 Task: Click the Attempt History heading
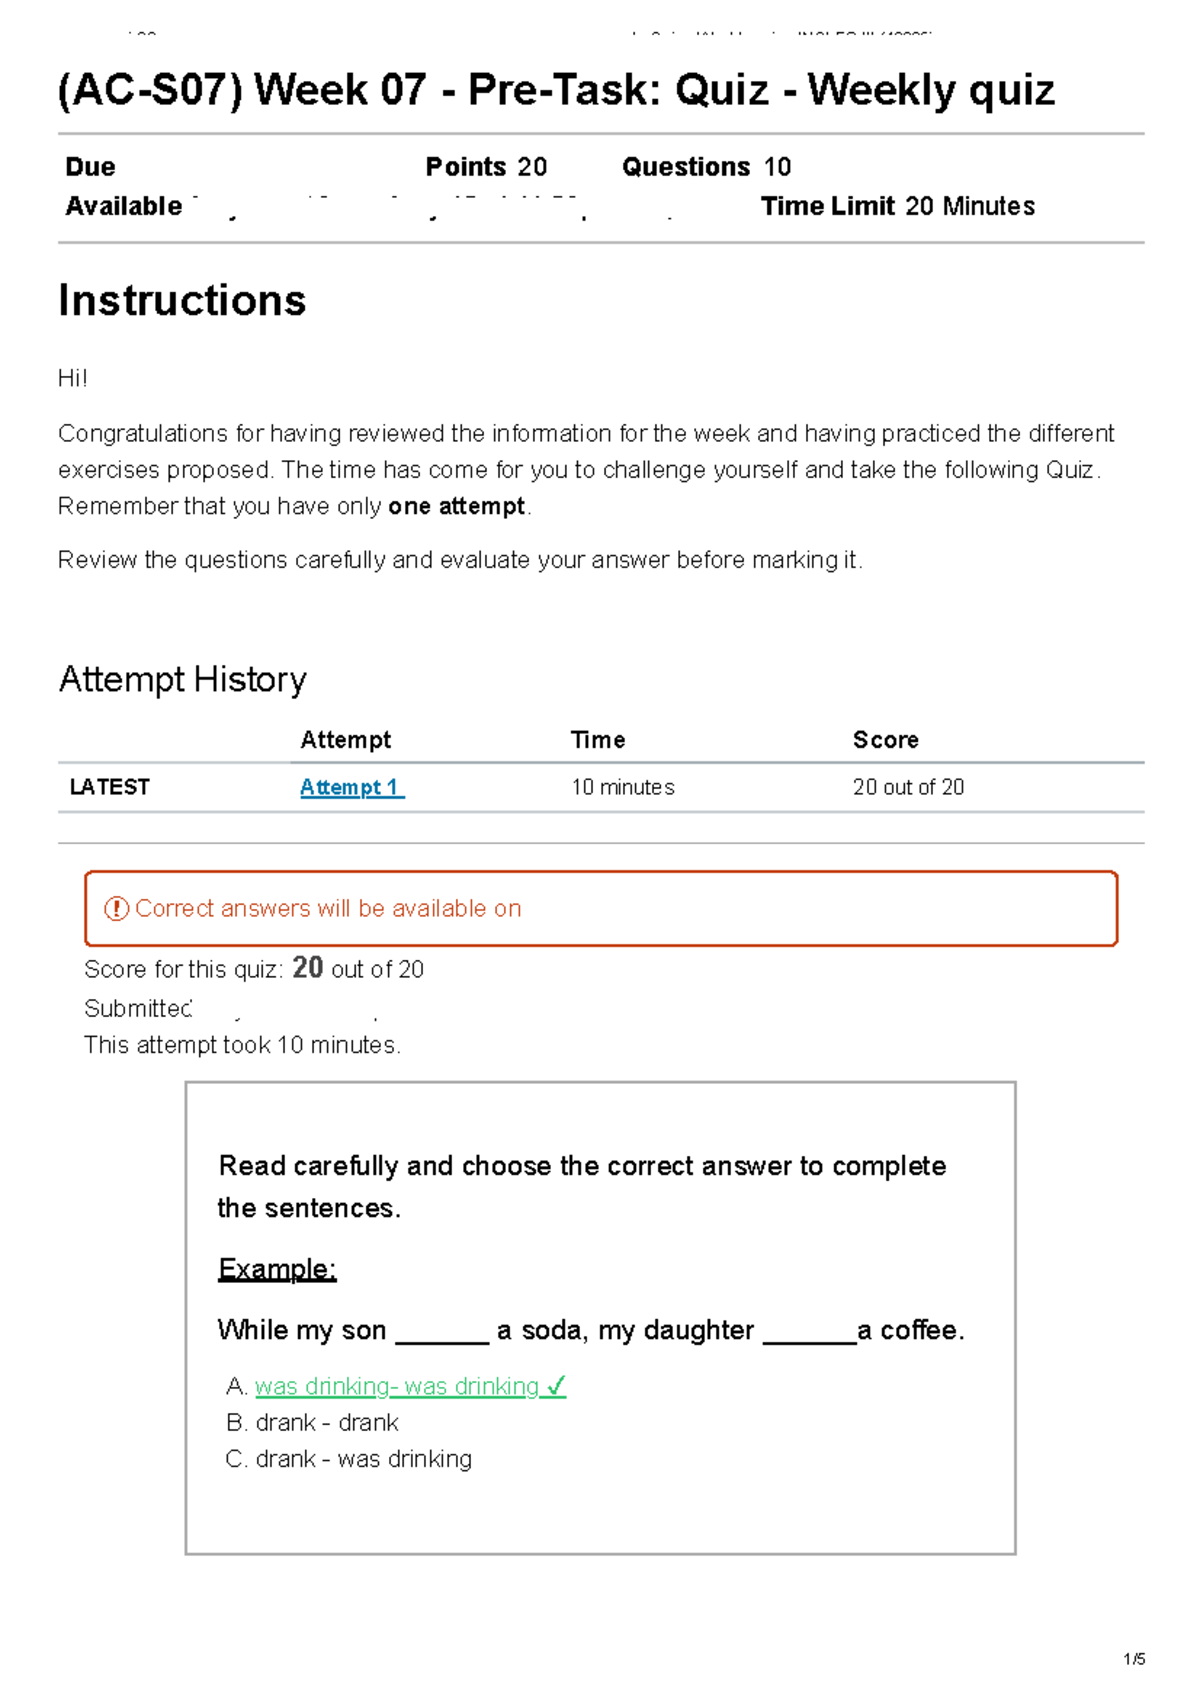[x=183, y=680]
